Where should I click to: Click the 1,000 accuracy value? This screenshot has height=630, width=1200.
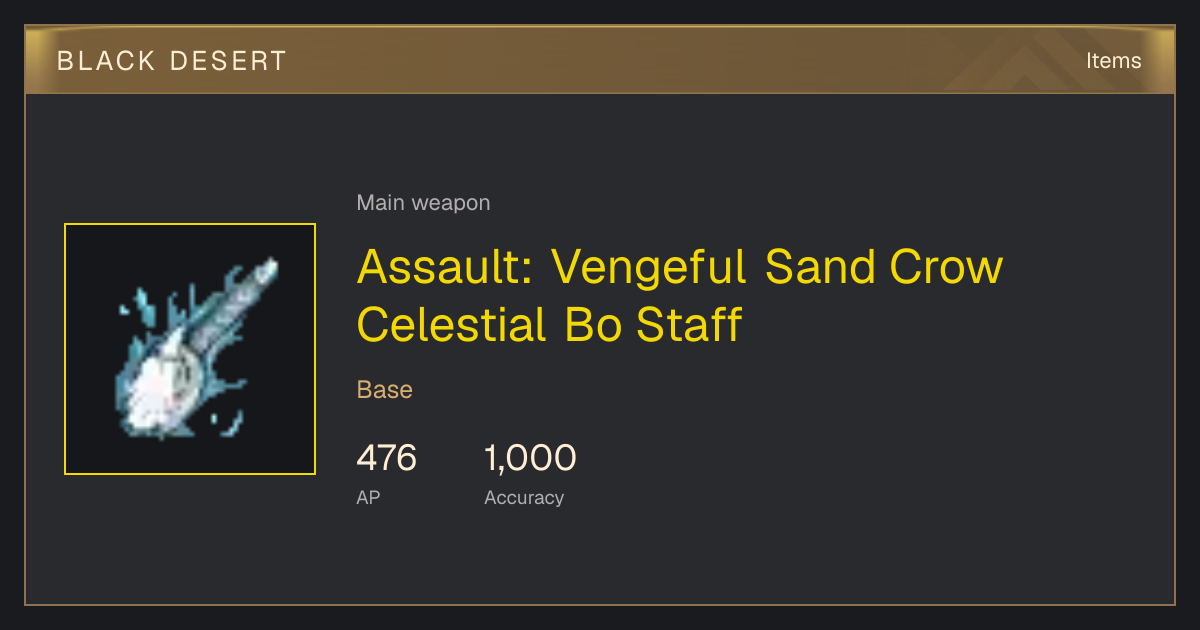(530, 458)
